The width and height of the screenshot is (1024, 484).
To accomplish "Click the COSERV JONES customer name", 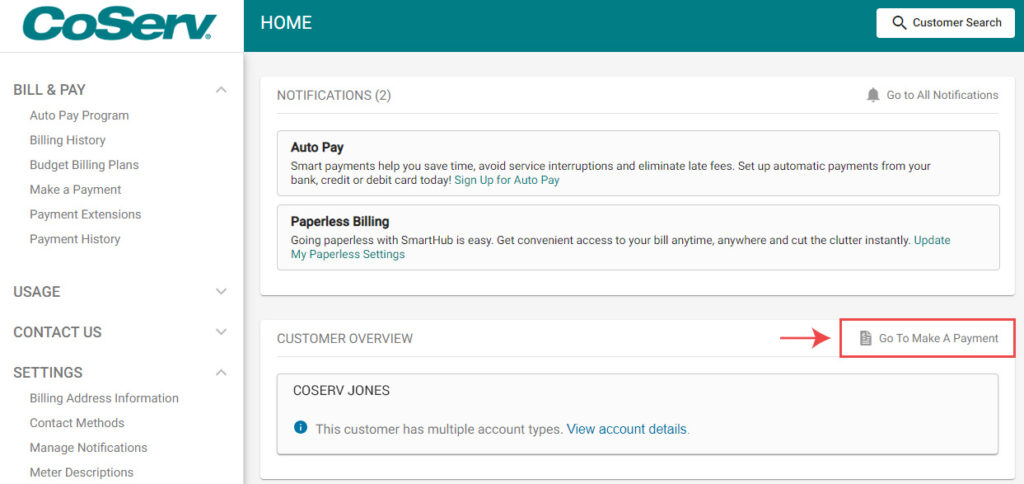I will pos(342,391).
